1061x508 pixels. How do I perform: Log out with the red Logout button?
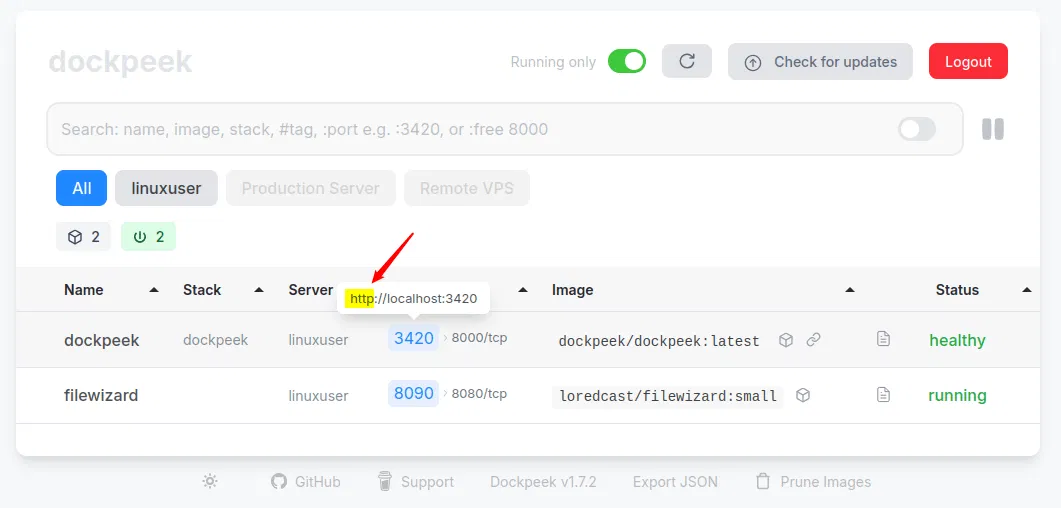[968, 62]
